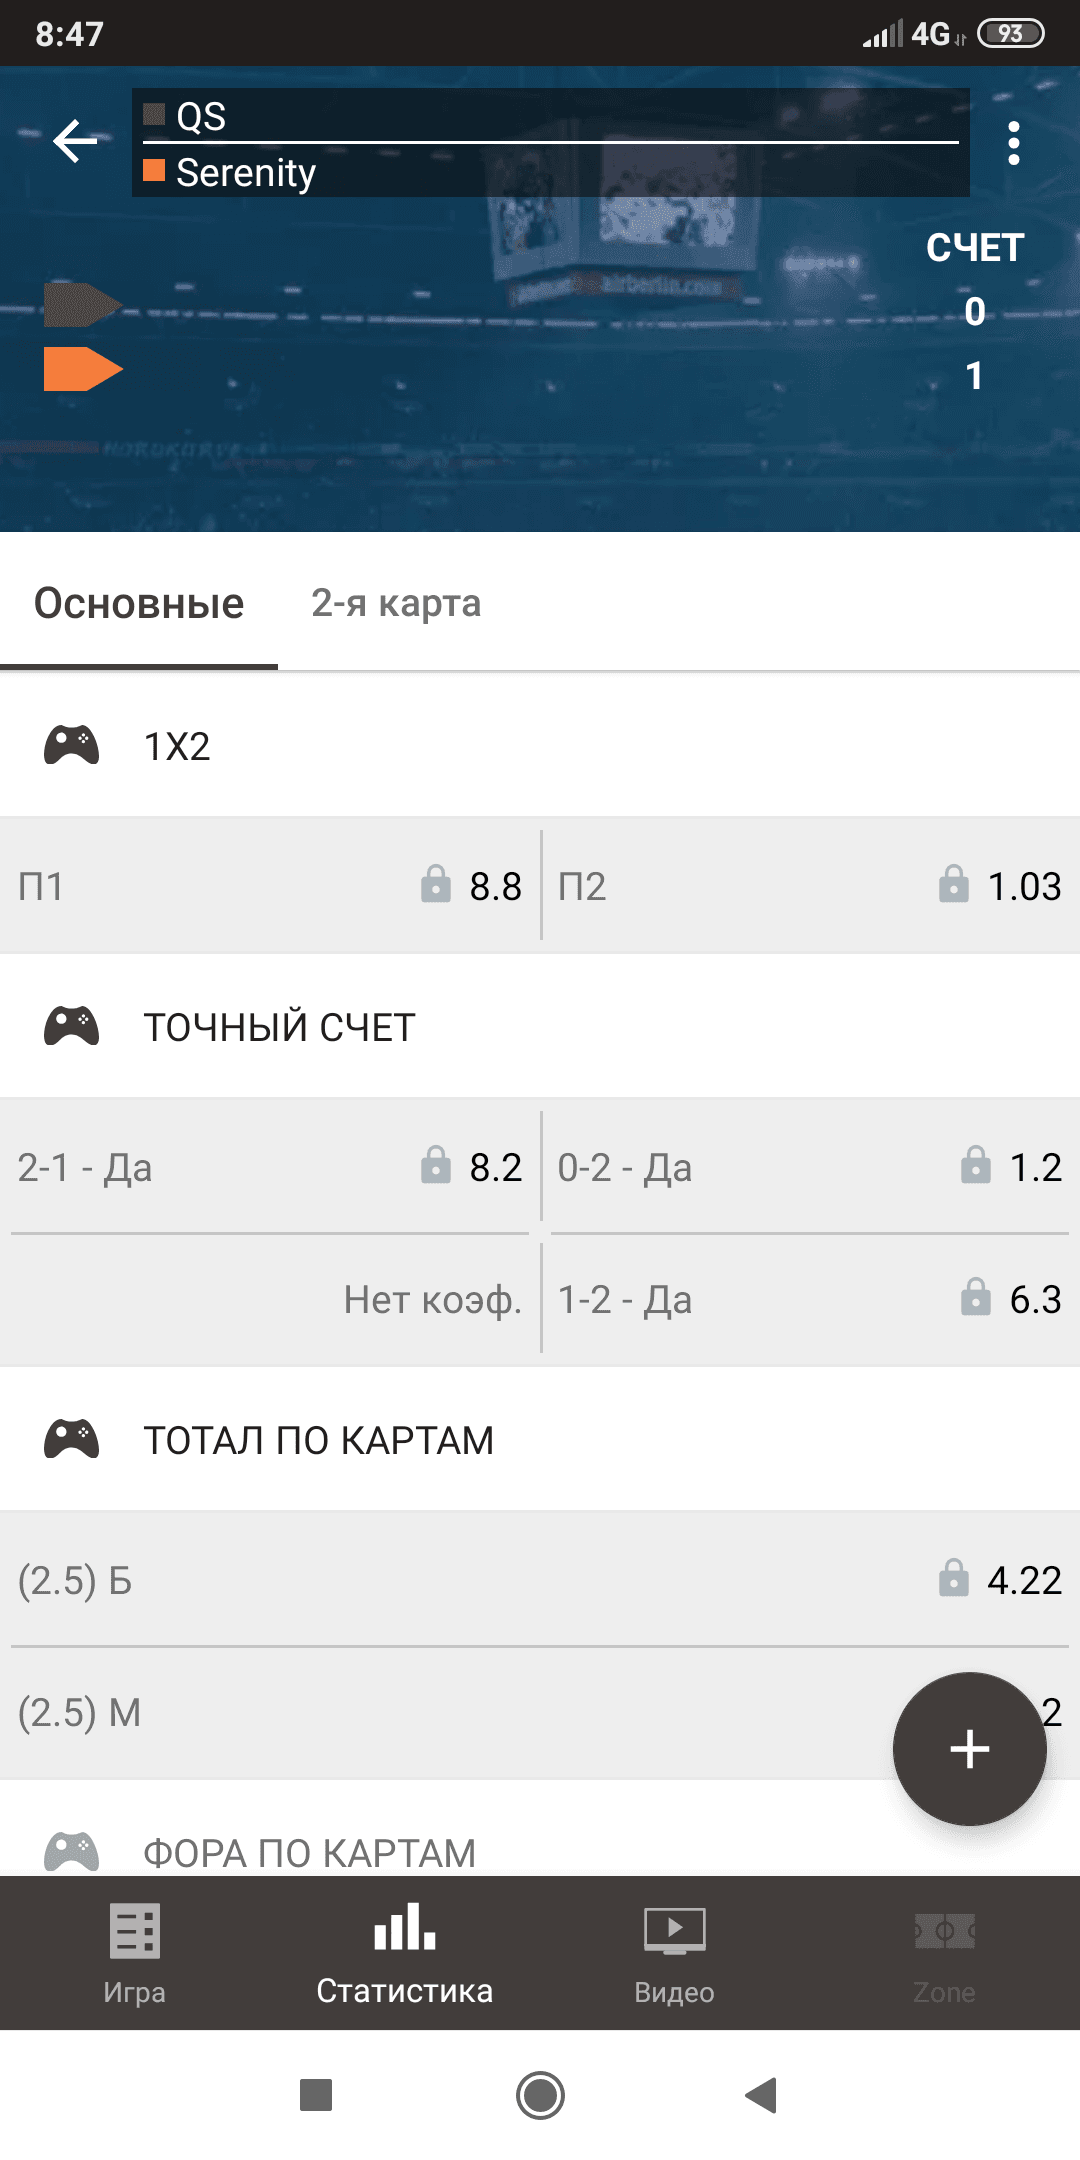1080x2160 pixels.
Task: Tap the back arrow icon
Action: [76, 141]
